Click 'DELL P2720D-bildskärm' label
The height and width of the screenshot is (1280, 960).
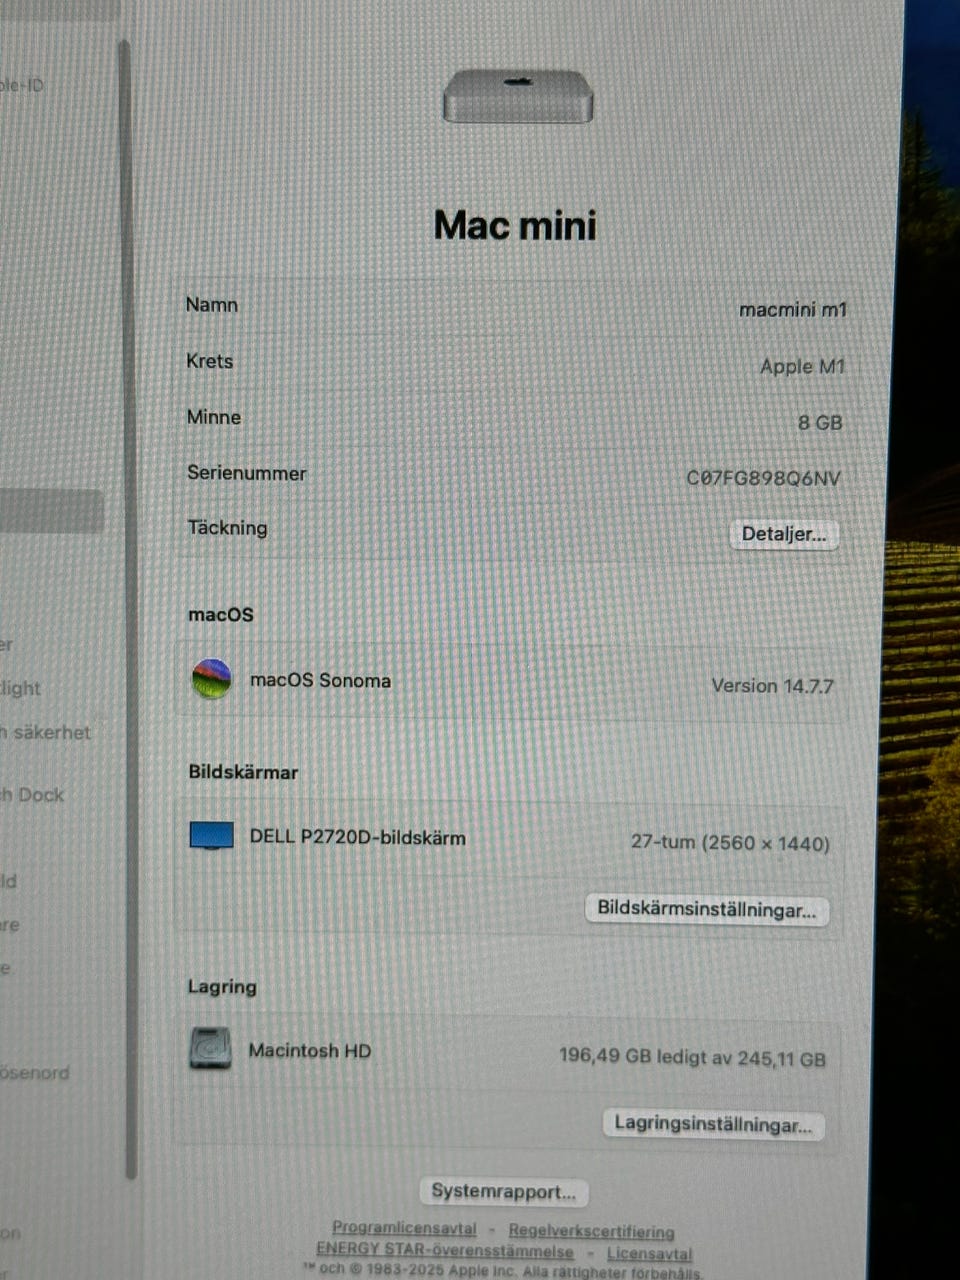click(357, 837)
